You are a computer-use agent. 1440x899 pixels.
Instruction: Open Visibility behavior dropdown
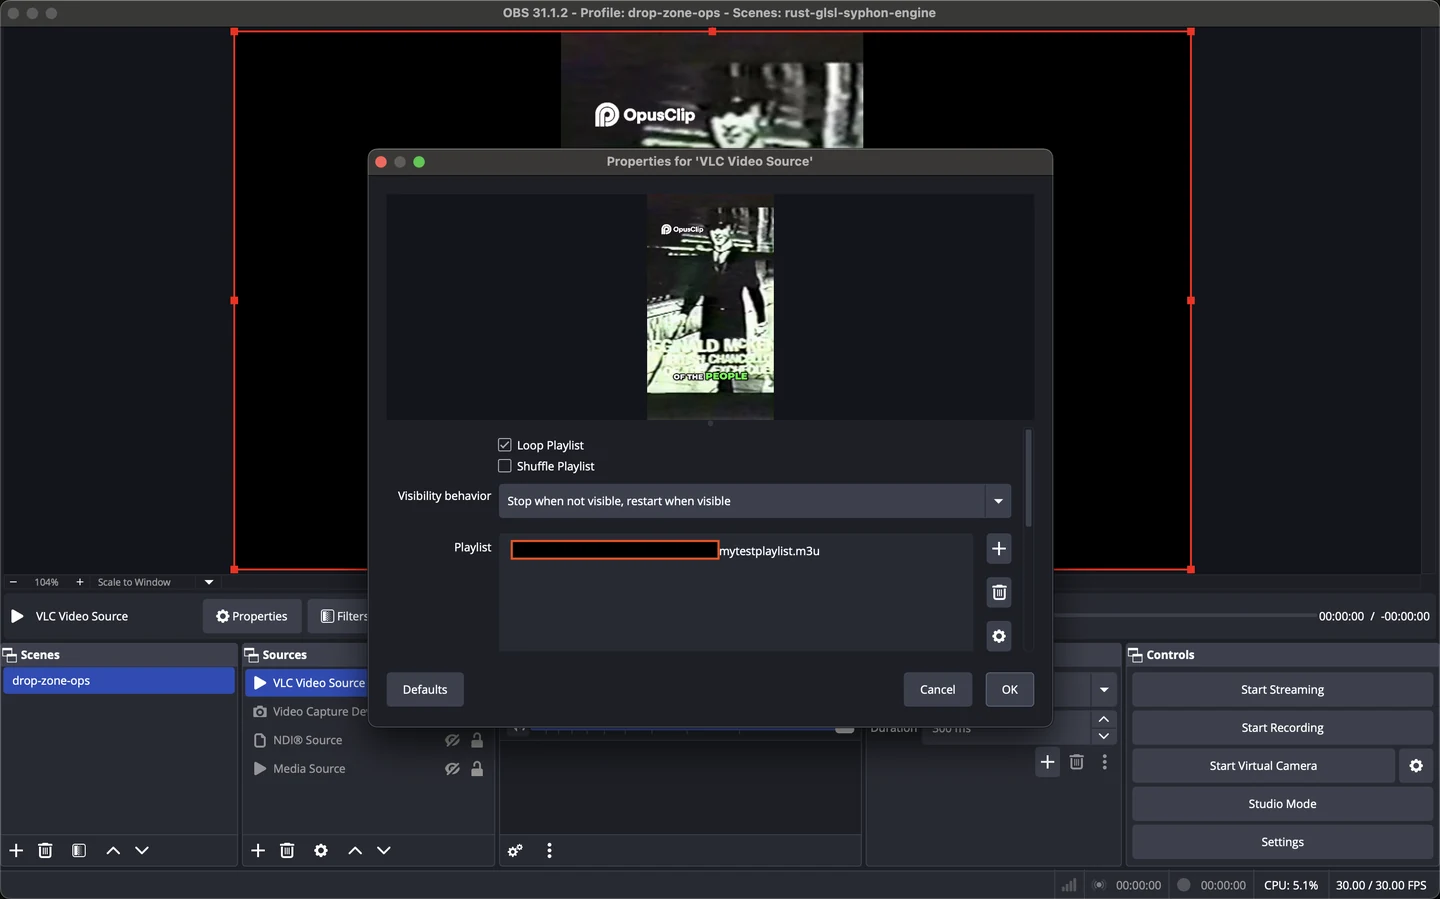(755, 501)
